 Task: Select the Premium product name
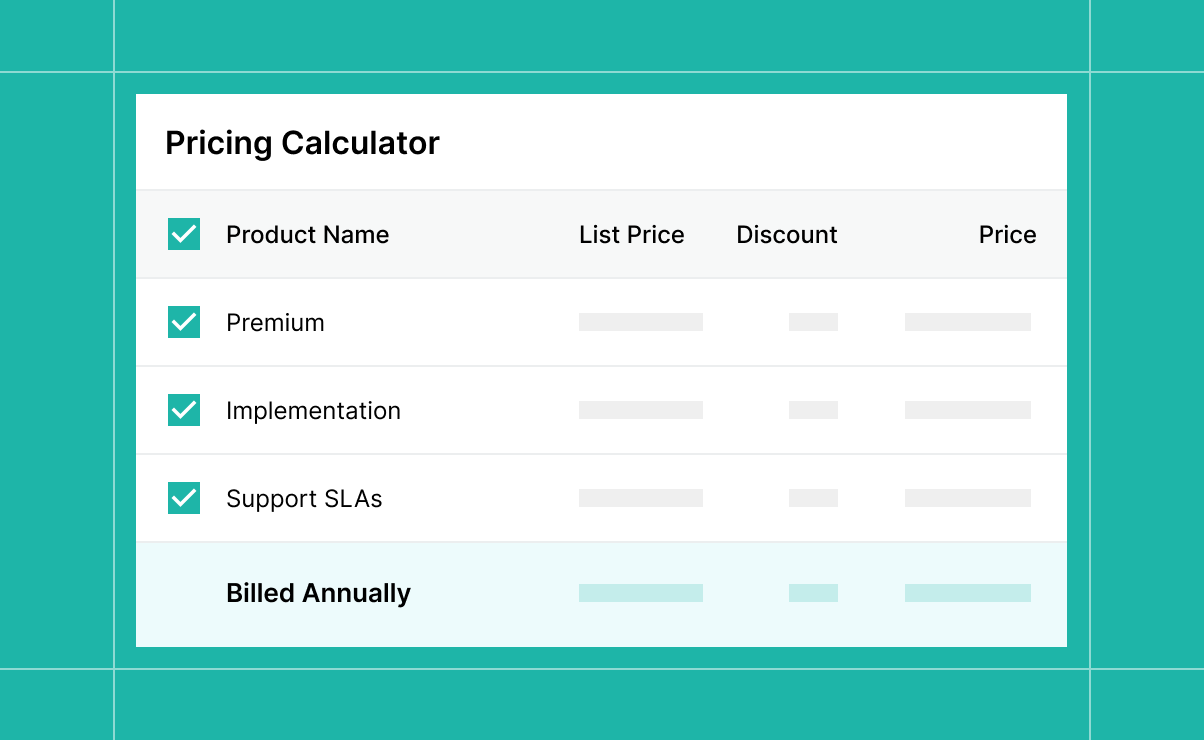click(275, 323)
